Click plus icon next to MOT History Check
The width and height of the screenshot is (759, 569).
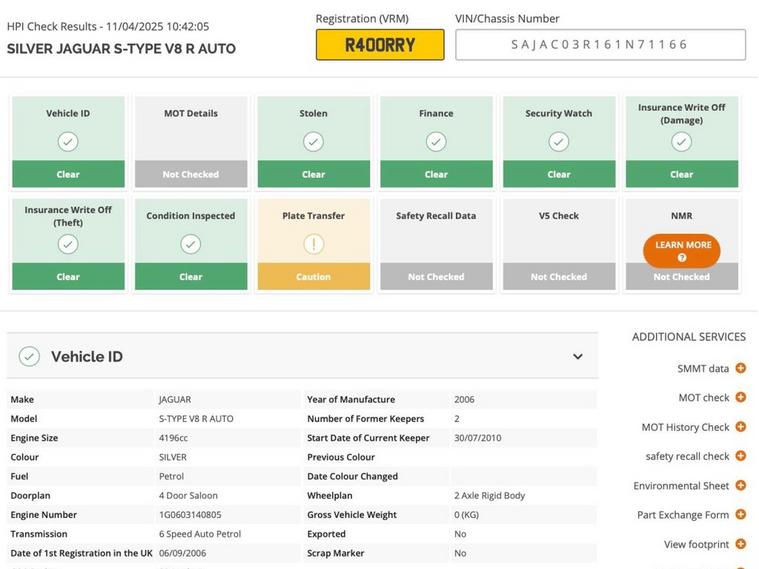pyautogui.click(x=741, y=427)
